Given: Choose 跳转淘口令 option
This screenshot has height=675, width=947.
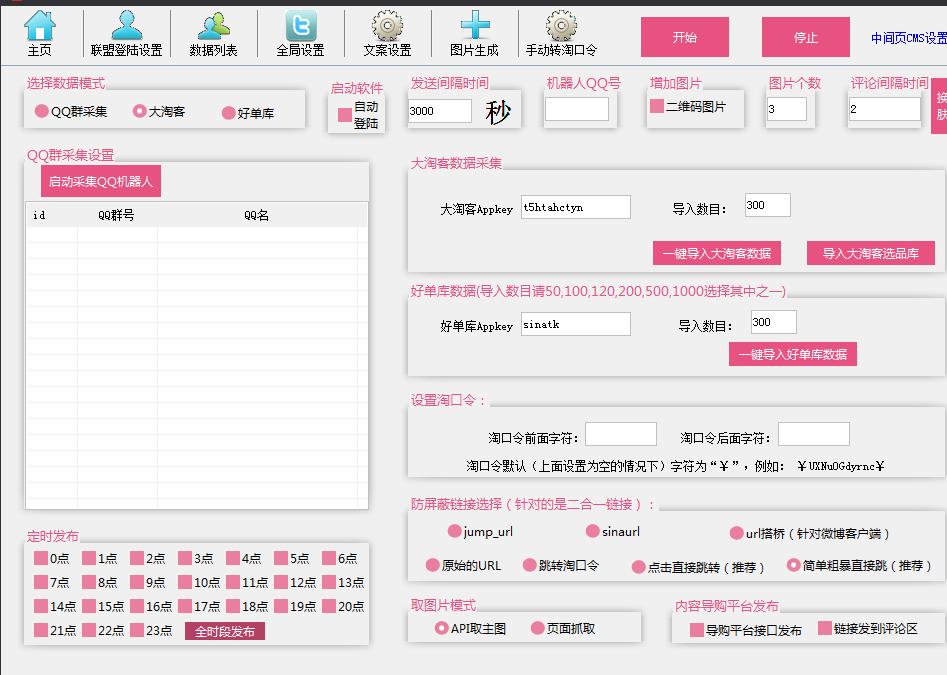Looking at the screenshot, I should (530, 565).
